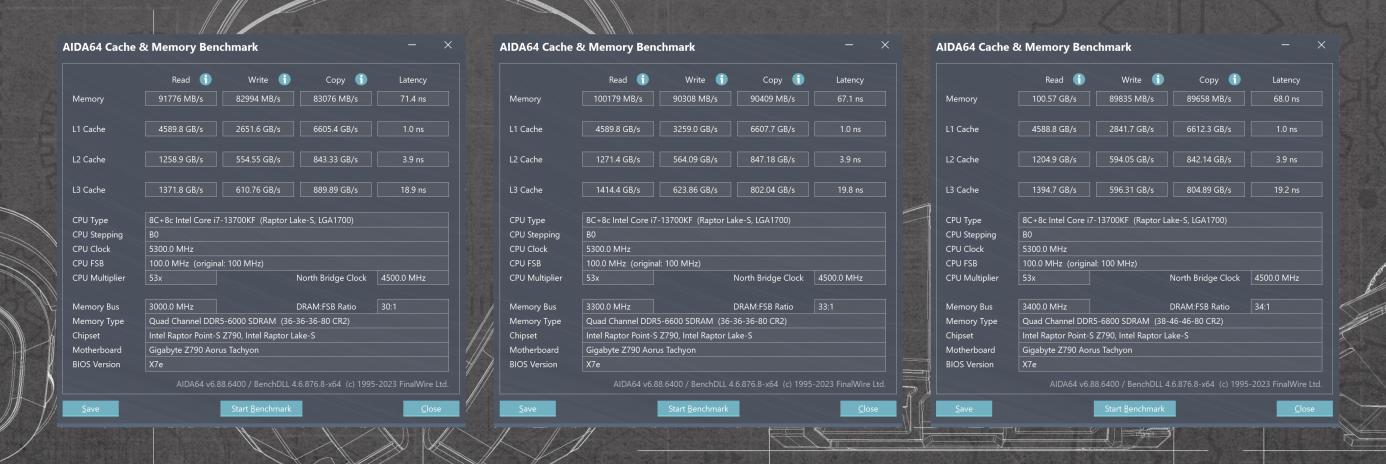Click the 3300.0 MHz Memory Bus field
Screen dimensions: 1386x464
coord(618,306)
